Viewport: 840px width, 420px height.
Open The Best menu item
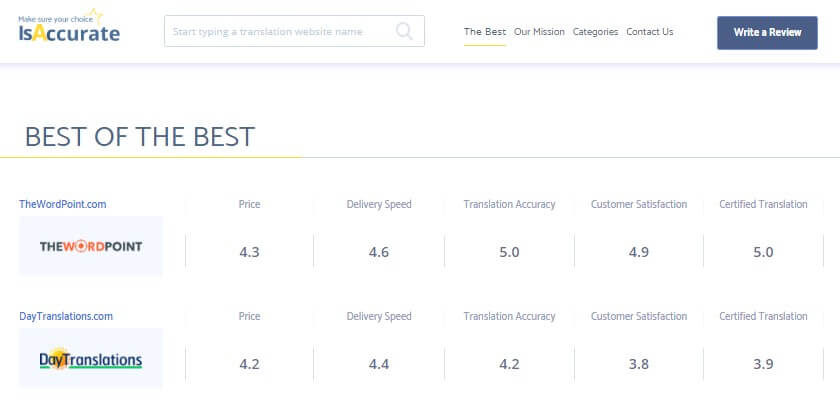pos(484,32)
